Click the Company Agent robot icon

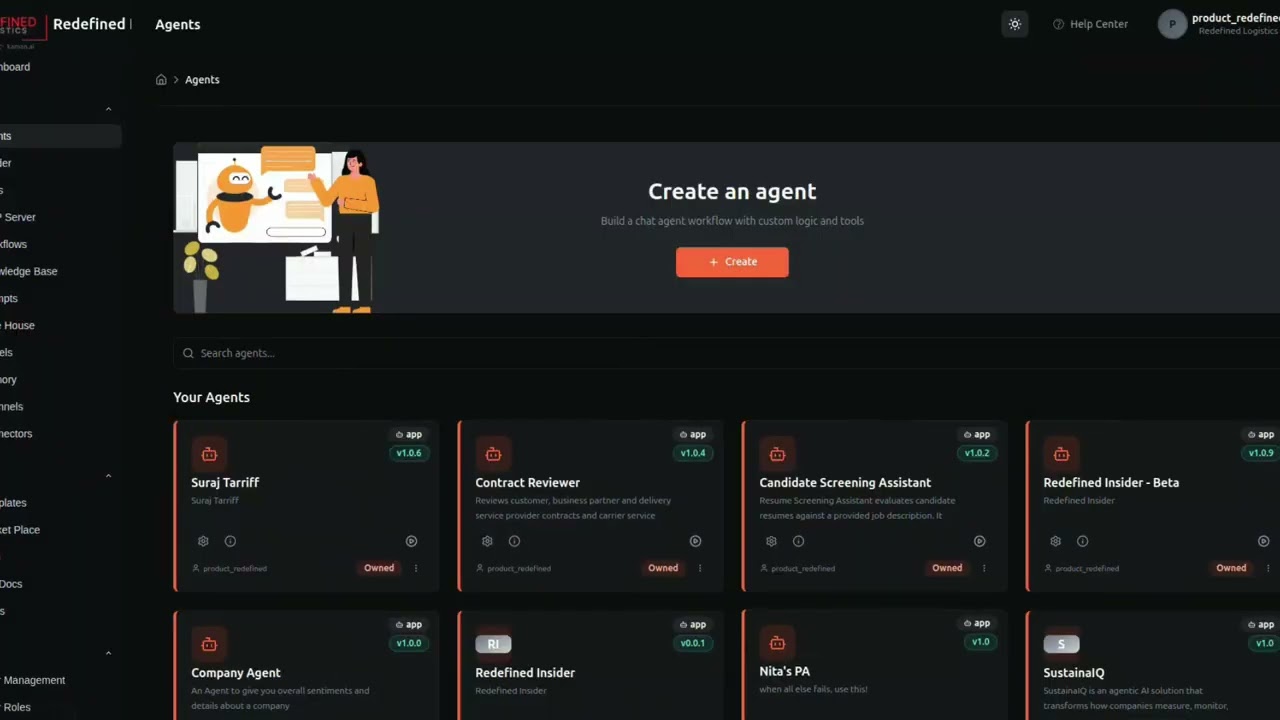[x=209, y=644]
